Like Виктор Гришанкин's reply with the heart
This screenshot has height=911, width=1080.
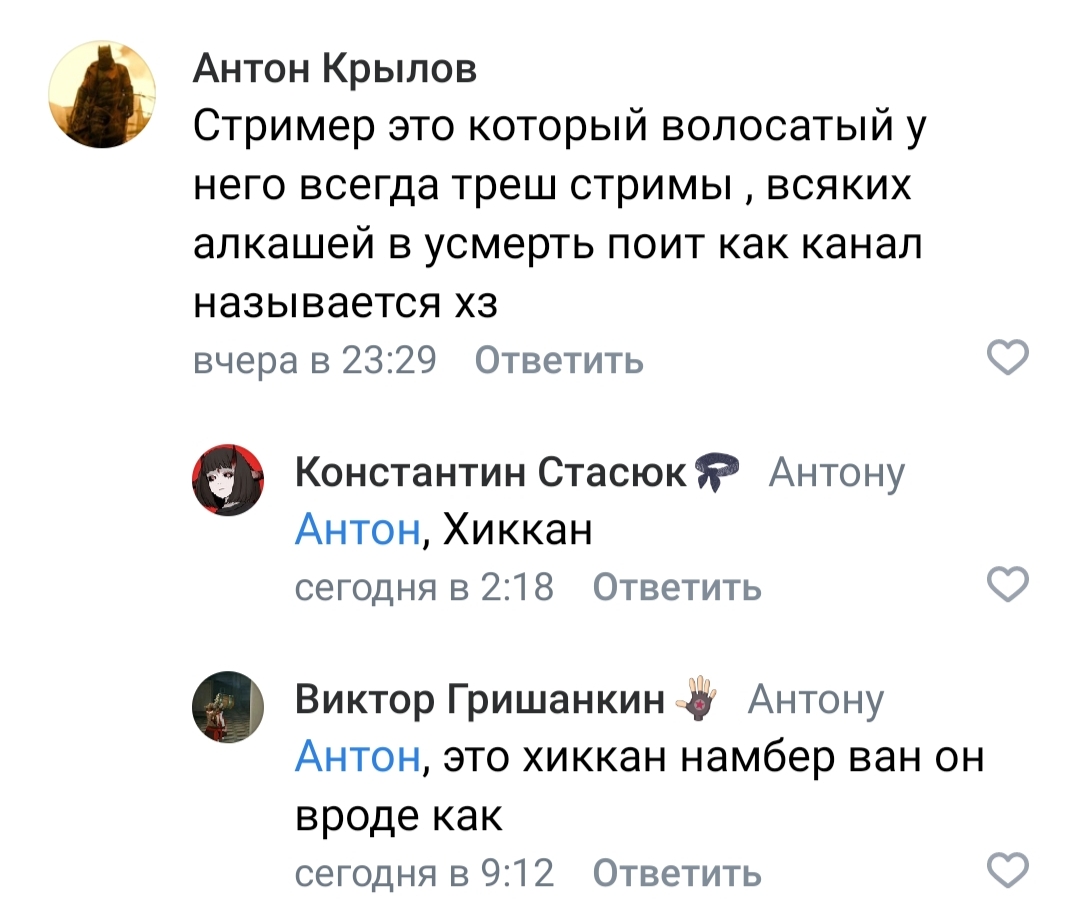[1007, 870]
